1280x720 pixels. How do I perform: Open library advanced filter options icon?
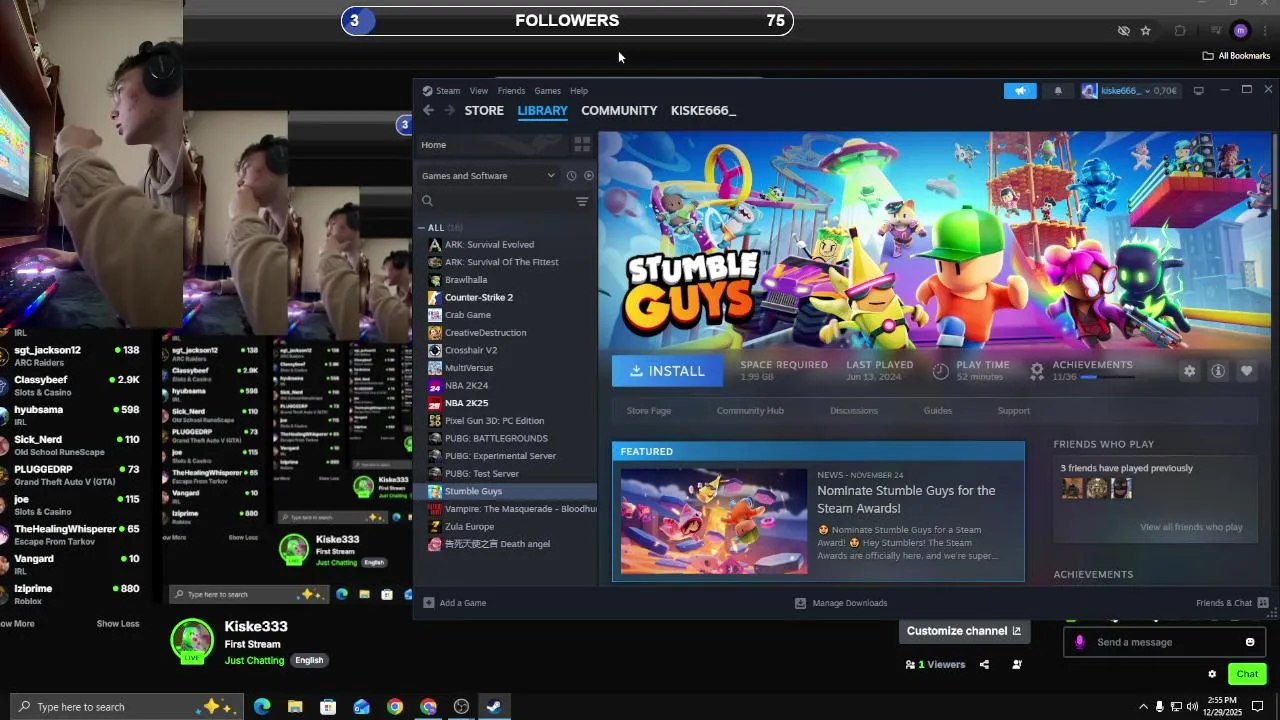tap(582, 201)
